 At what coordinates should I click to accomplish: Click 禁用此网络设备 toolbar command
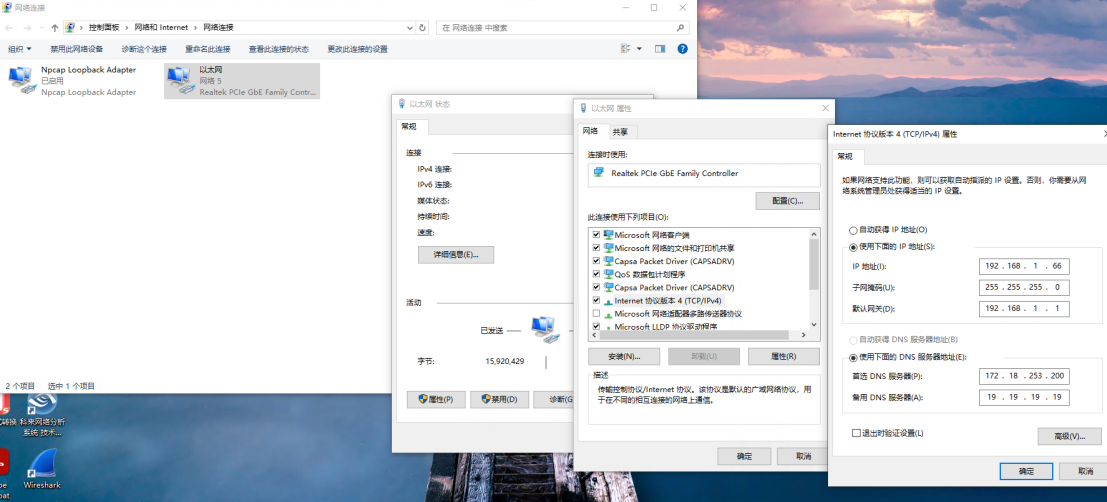(x=76, y=49)
